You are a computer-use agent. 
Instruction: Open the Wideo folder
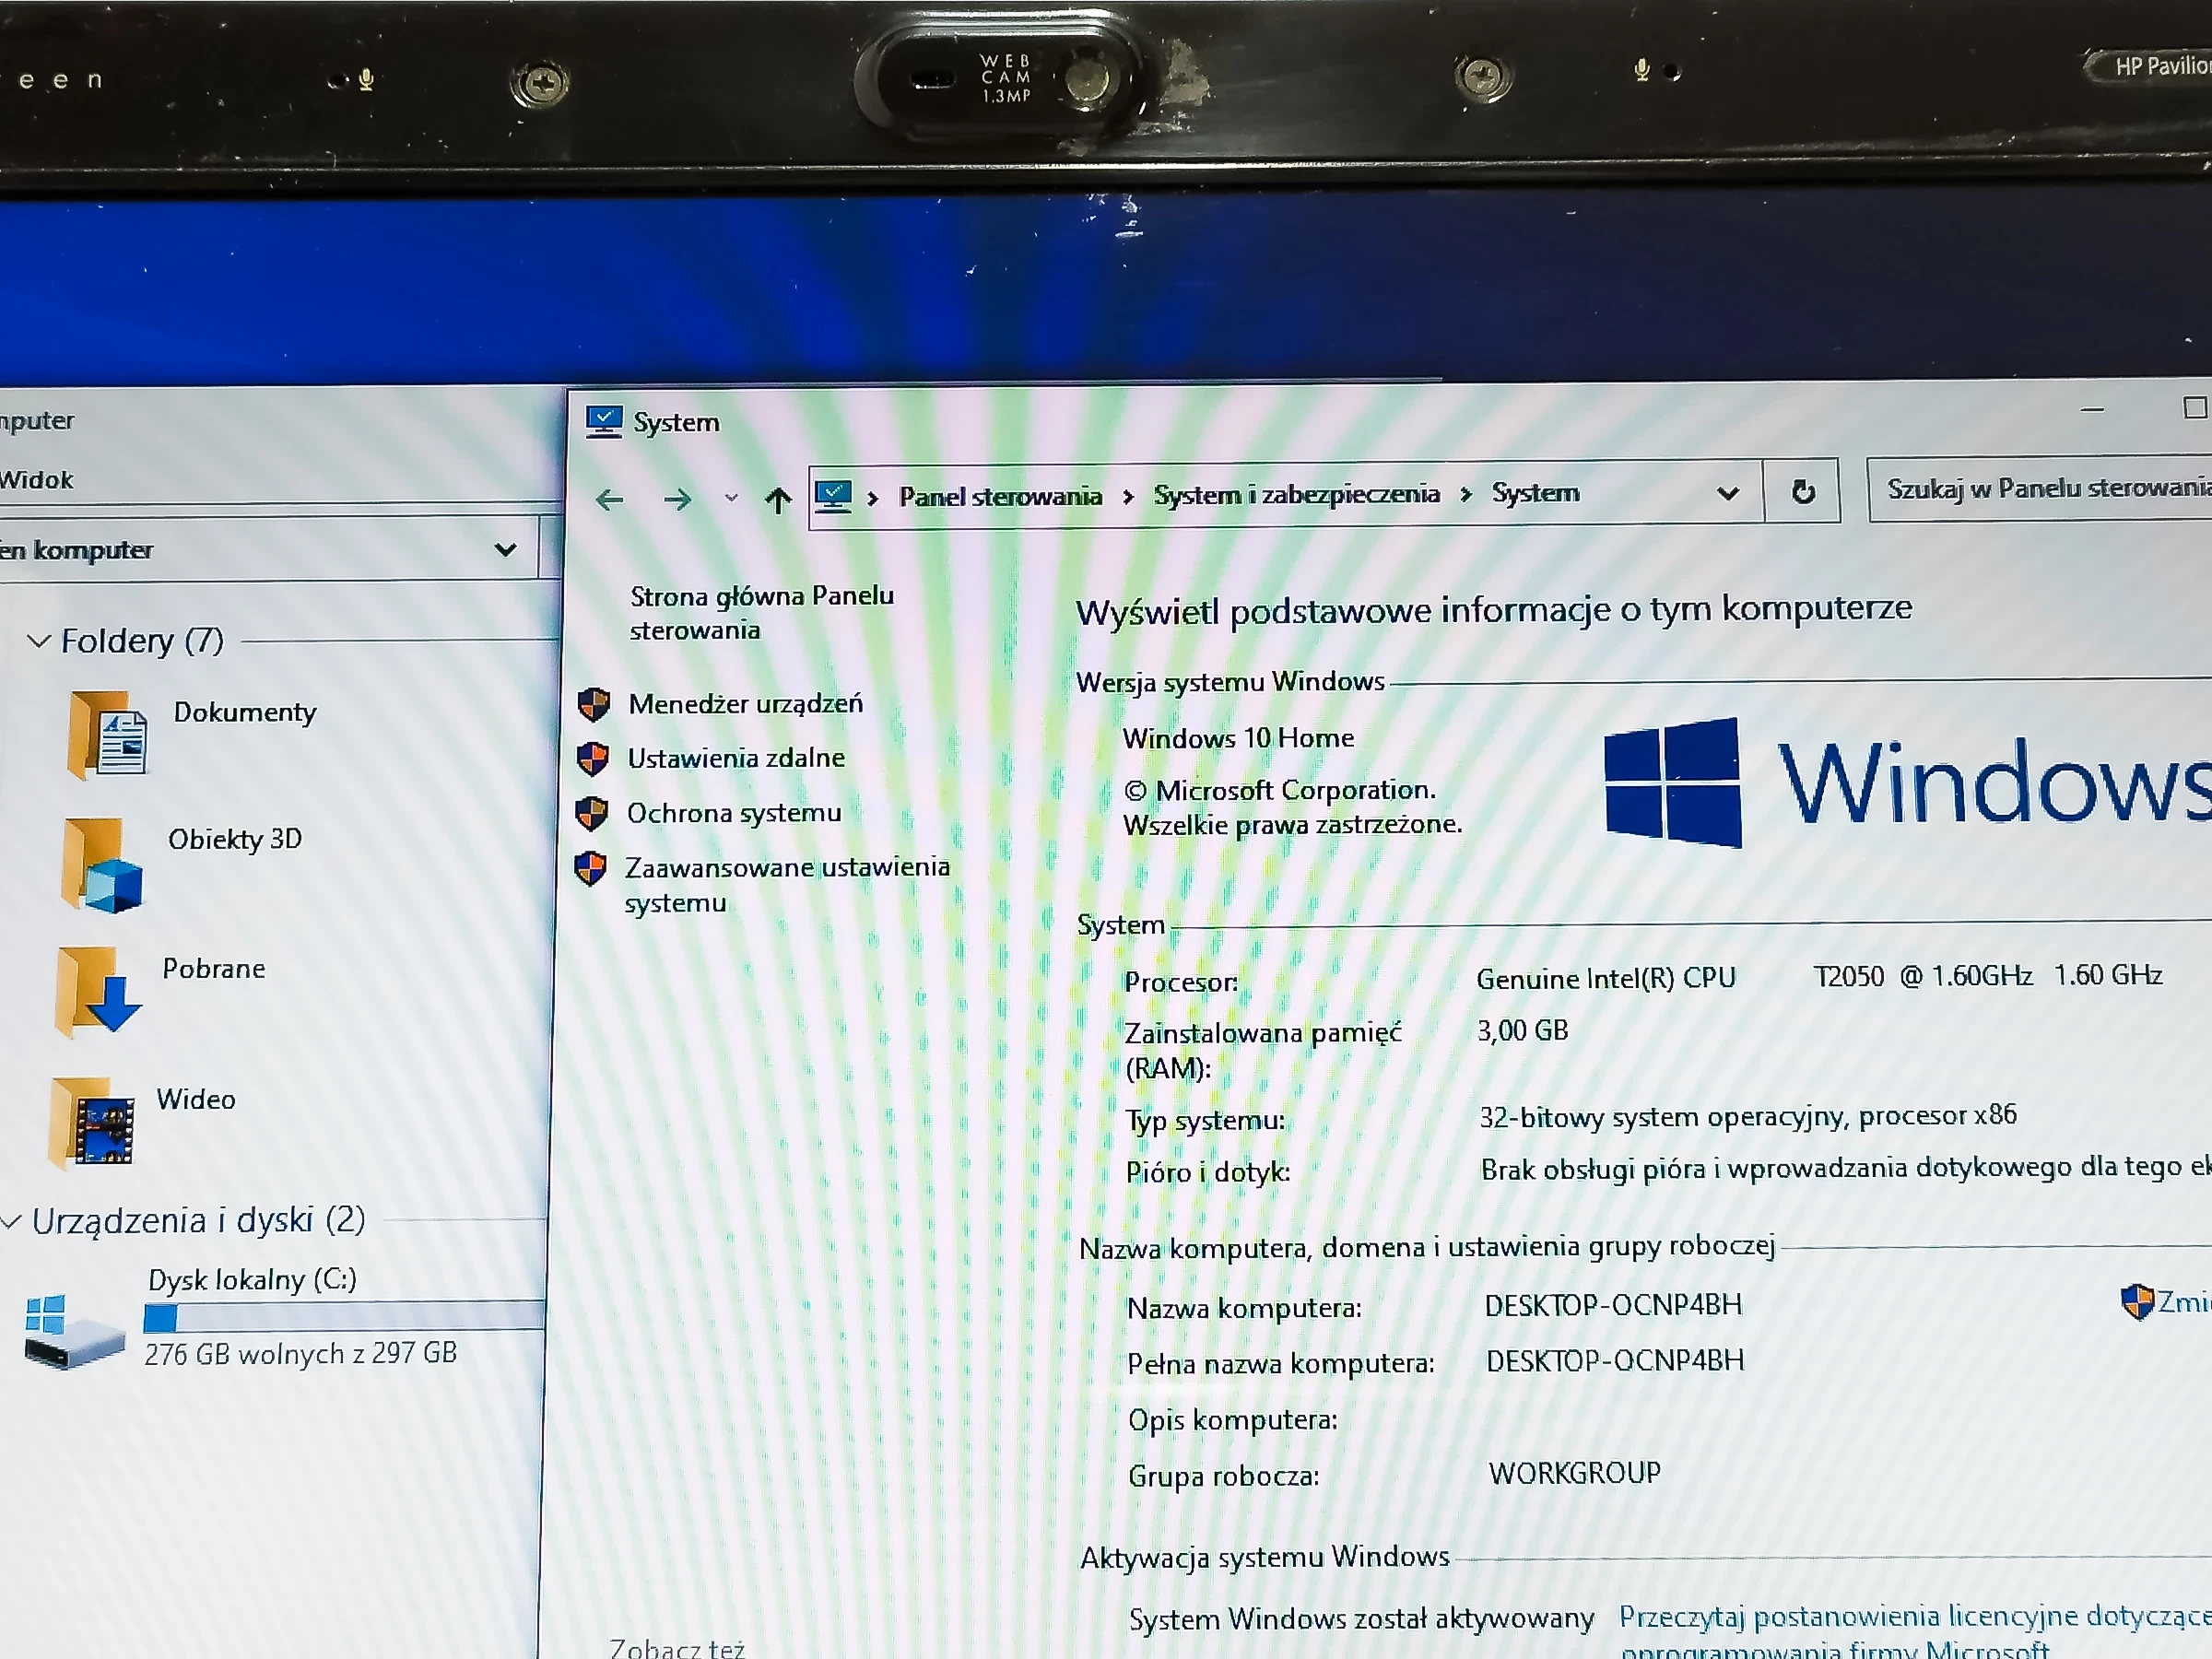195,1098
